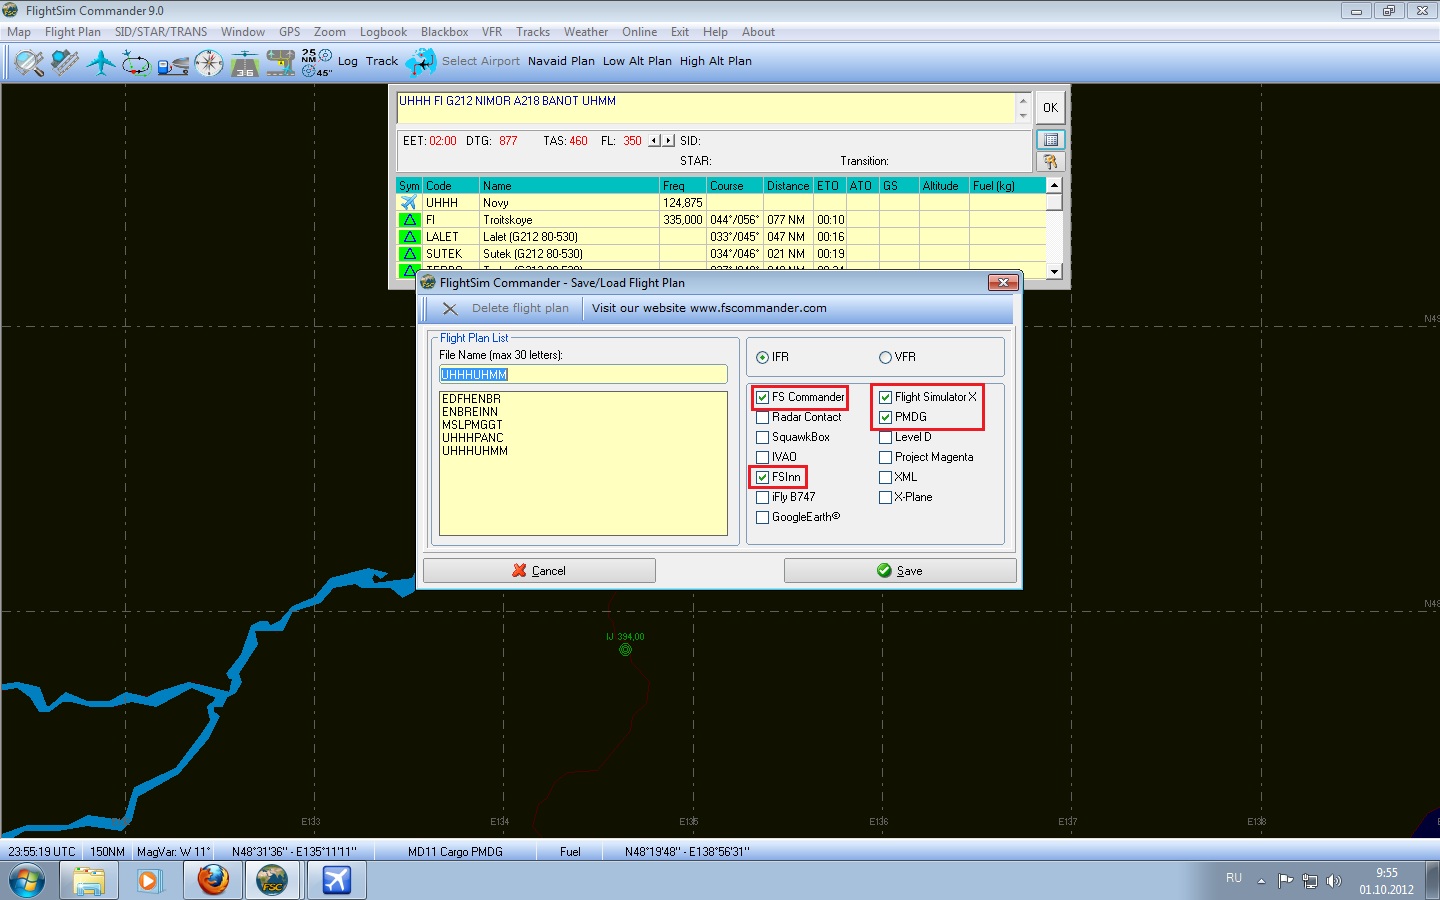The height and width of the screenshot is (900, 1440).
Task: Open the GPS menu
Action: (x=290, y=32)
